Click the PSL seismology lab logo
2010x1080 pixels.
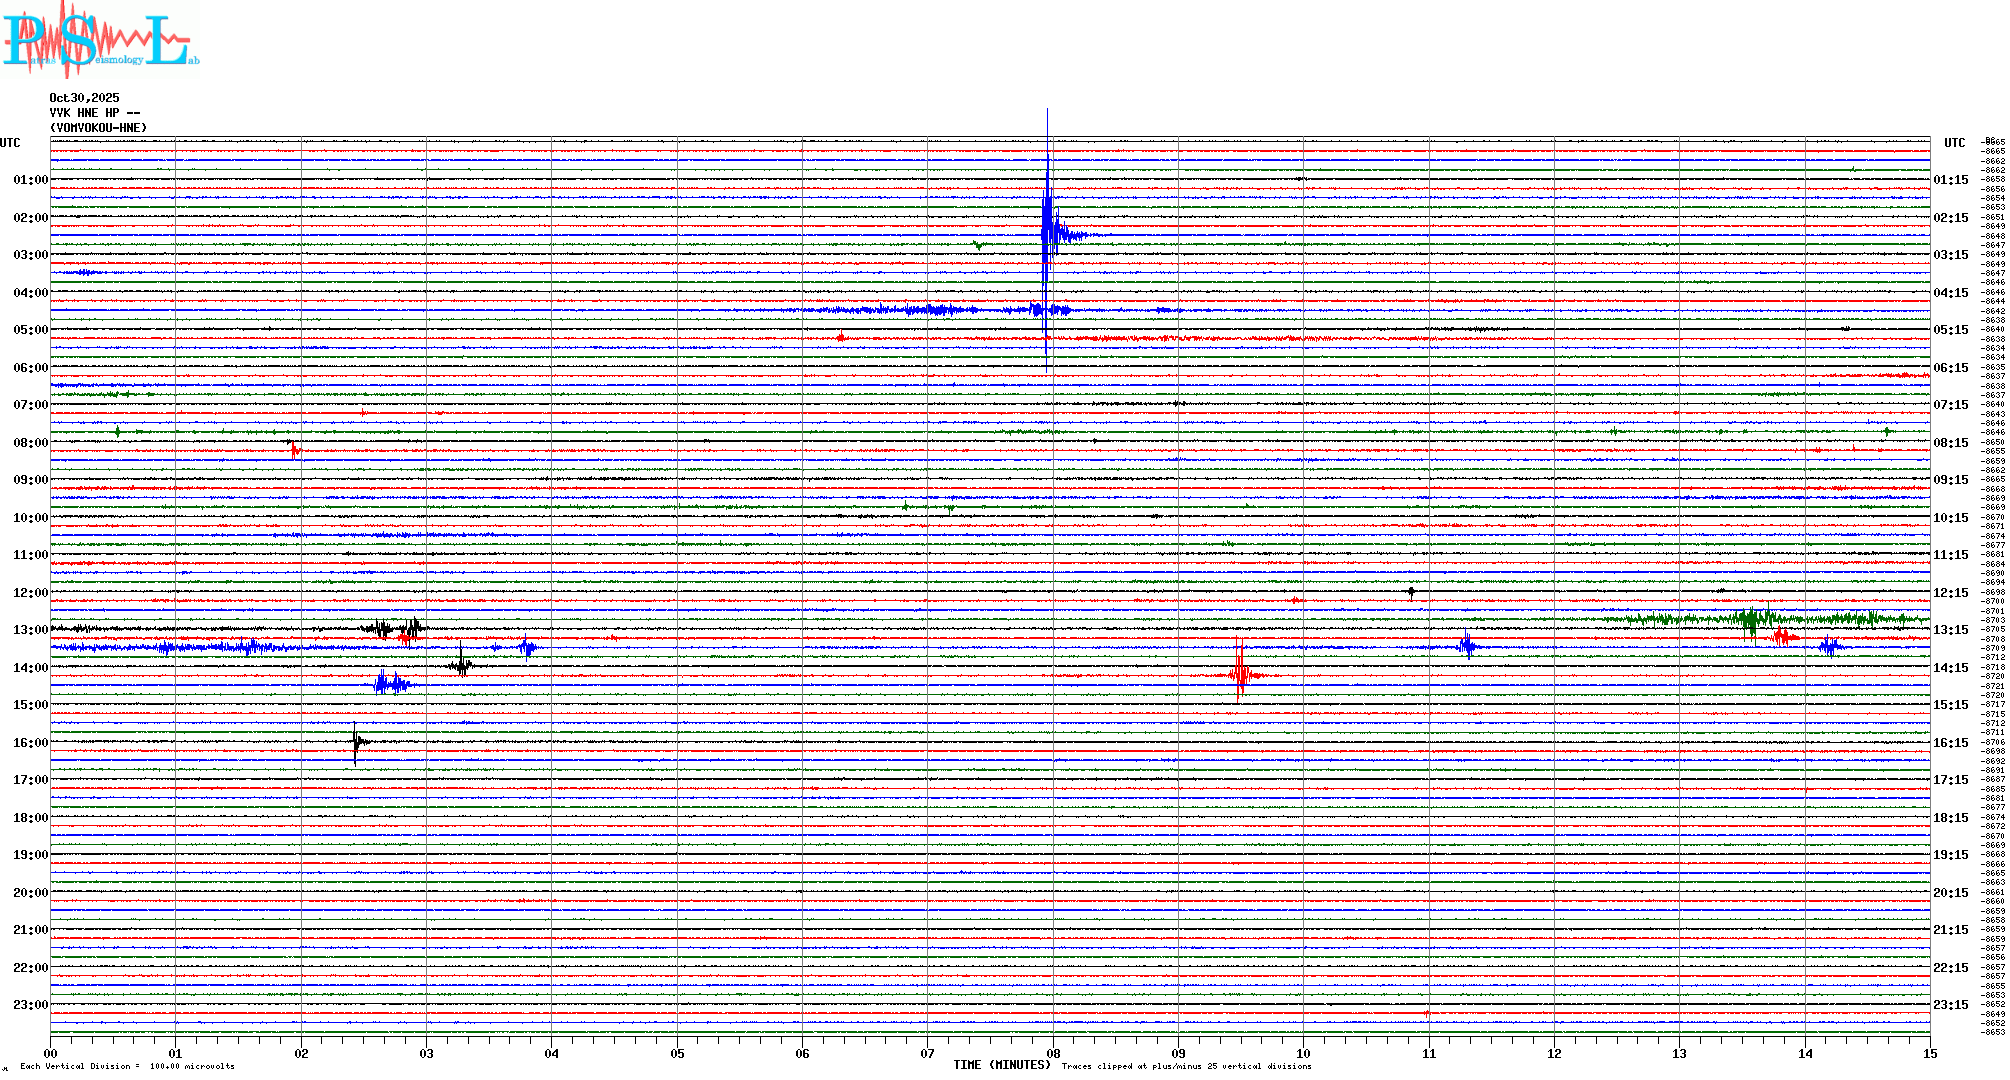coord(100,40)
